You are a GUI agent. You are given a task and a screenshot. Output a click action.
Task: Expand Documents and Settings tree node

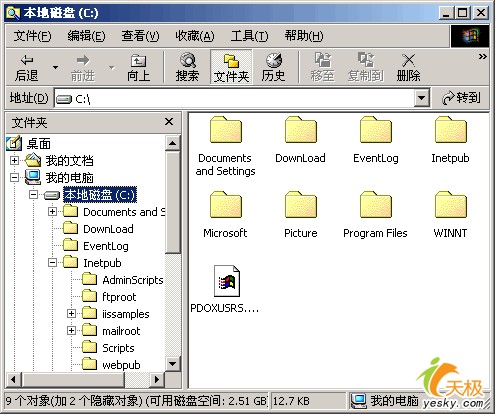click(52, 211)
